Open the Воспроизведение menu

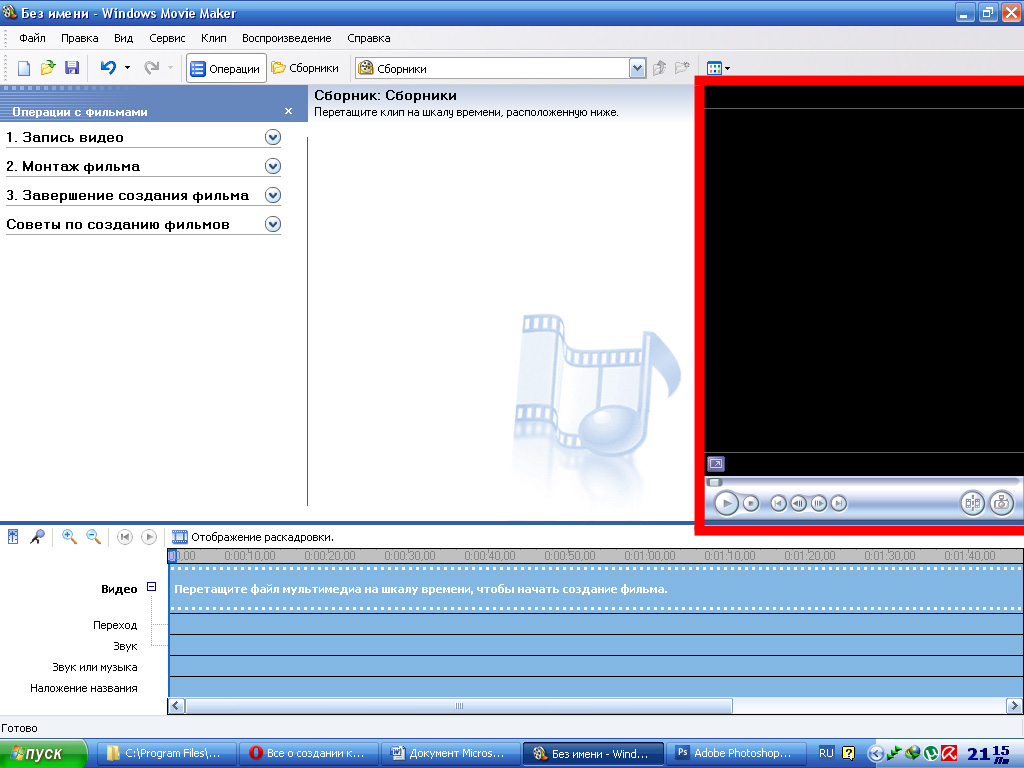(x=287, y=38)
